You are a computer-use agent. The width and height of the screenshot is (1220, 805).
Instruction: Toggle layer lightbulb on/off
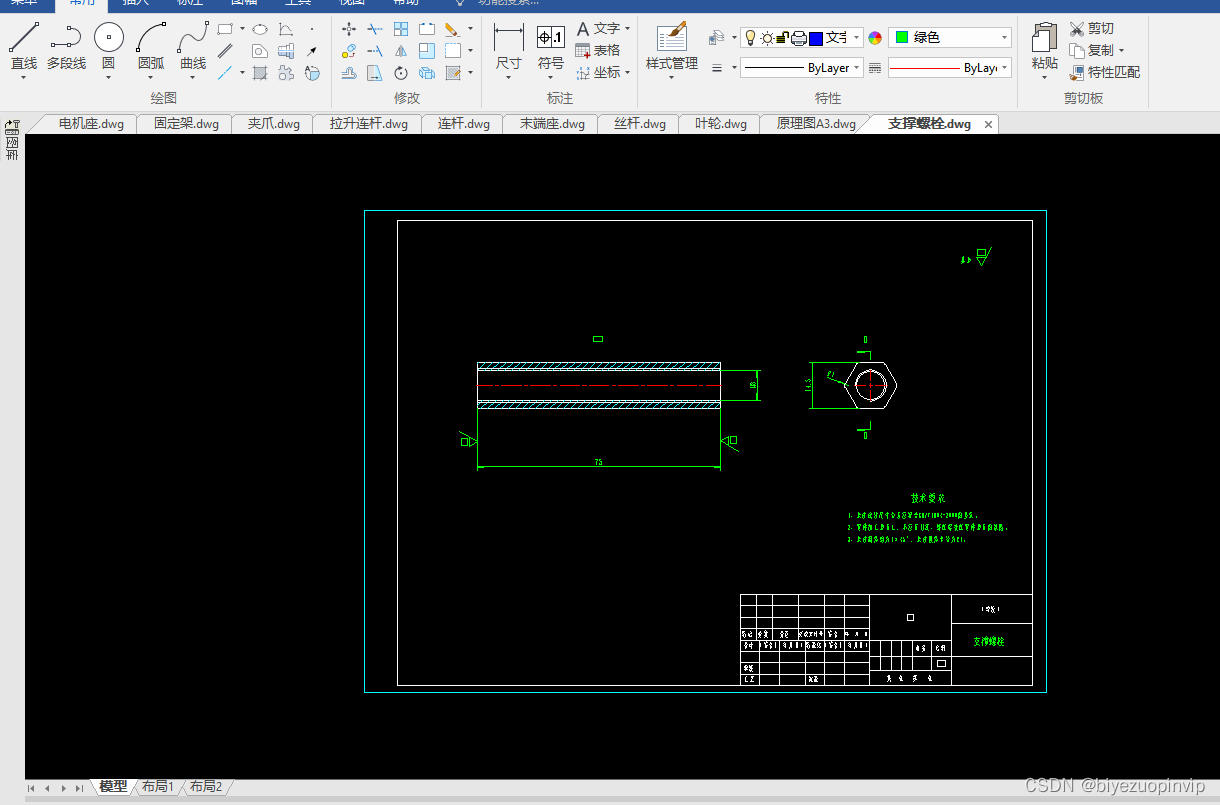coord(751,38)
